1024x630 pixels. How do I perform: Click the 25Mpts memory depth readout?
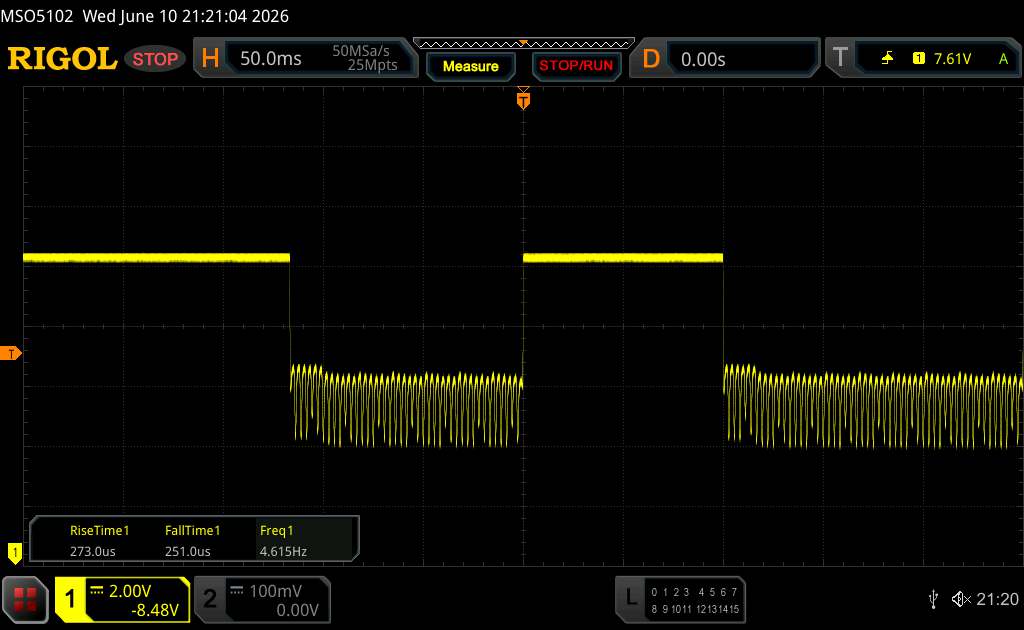372,65
